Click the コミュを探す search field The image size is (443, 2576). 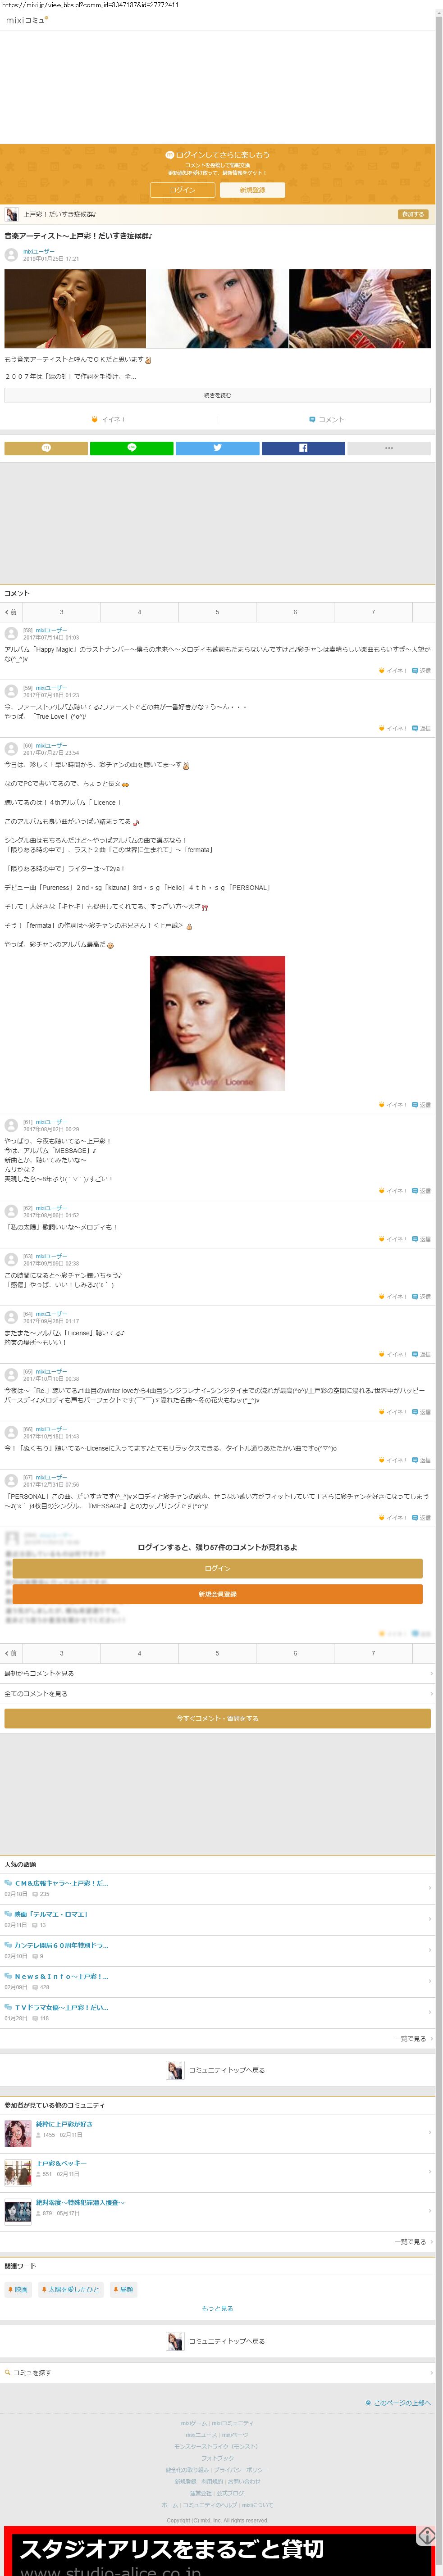click(x=217, y=2372)
